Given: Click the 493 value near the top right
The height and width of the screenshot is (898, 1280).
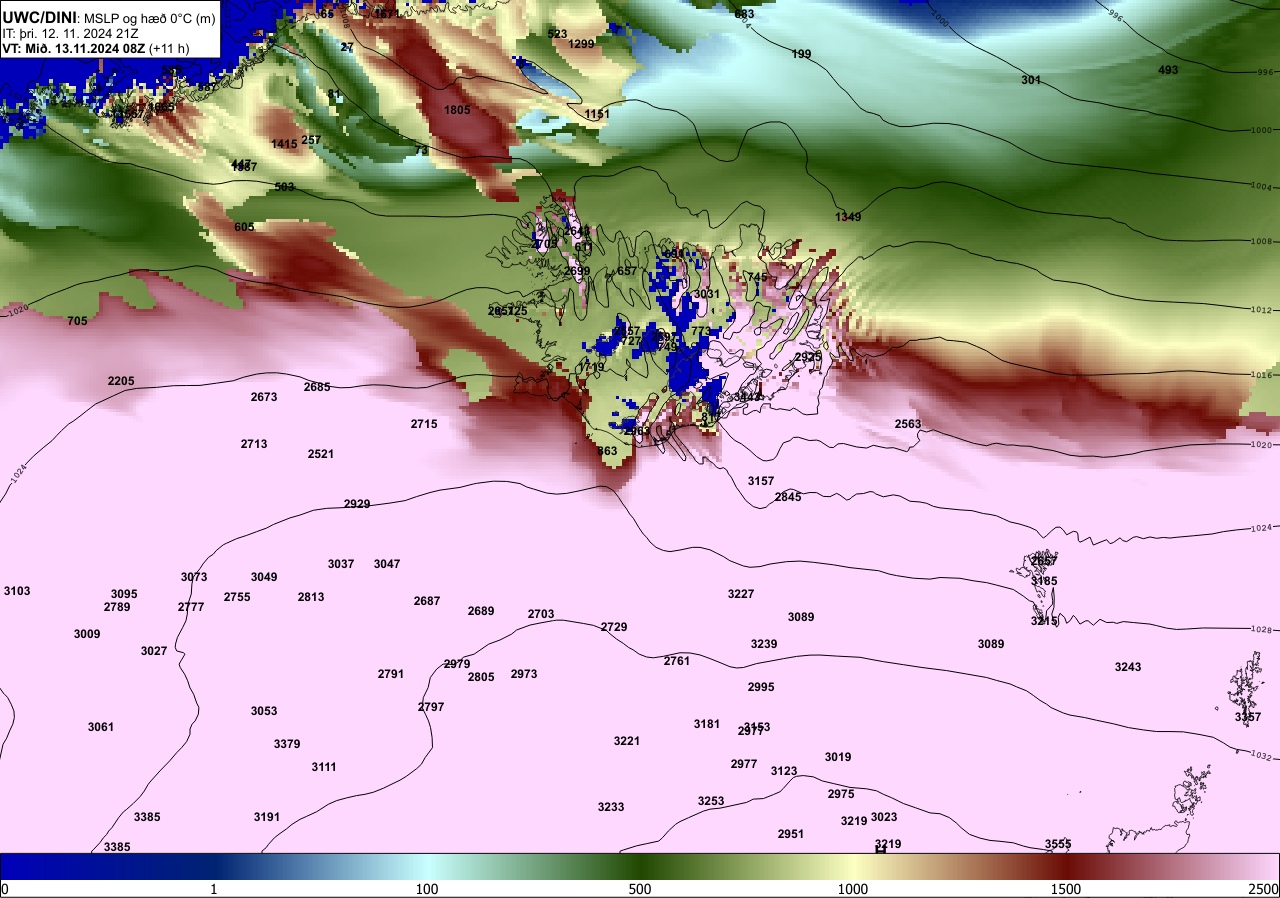Looking at the screenshot, I should [1168, 70].
